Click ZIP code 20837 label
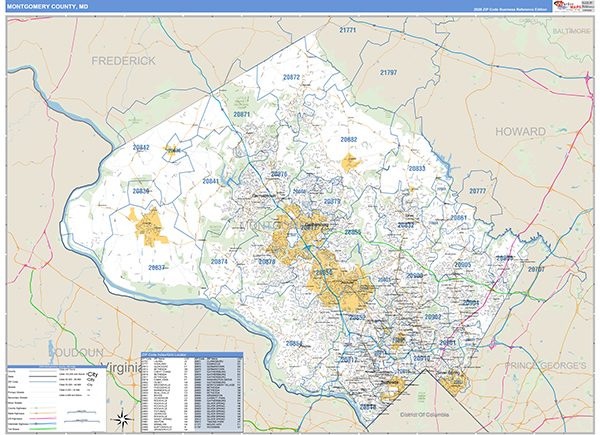The height and width of the screenshot is (435, 600). pyautogui.click(x=157, y=267)
